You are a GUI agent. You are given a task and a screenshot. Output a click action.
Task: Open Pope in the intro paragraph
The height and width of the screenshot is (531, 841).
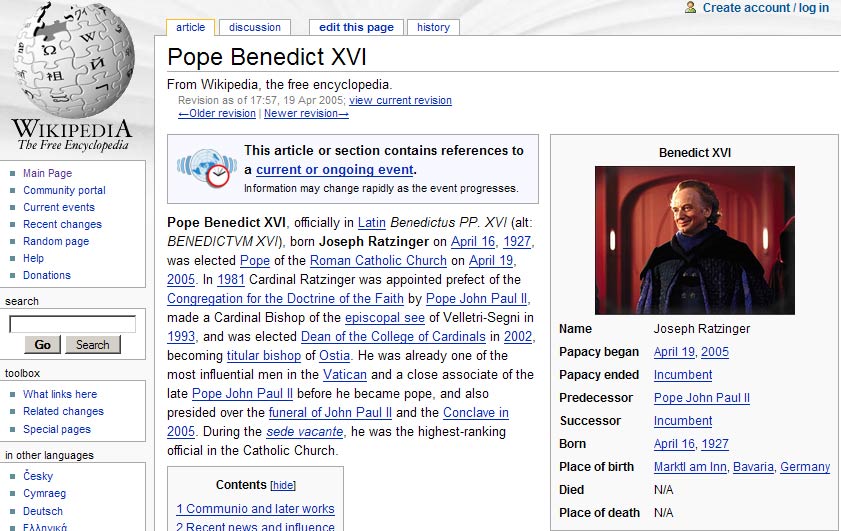click(255, 261)
